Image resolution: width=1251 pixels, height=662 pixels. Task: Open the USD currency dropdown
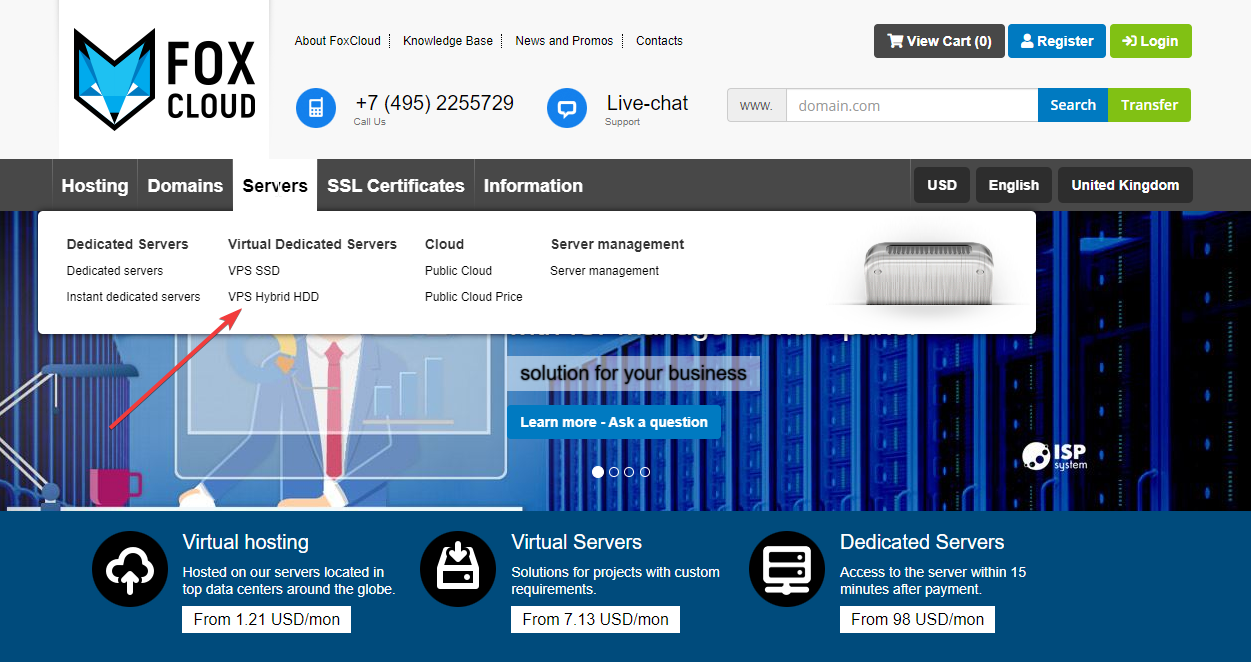[x=941, y=185]
